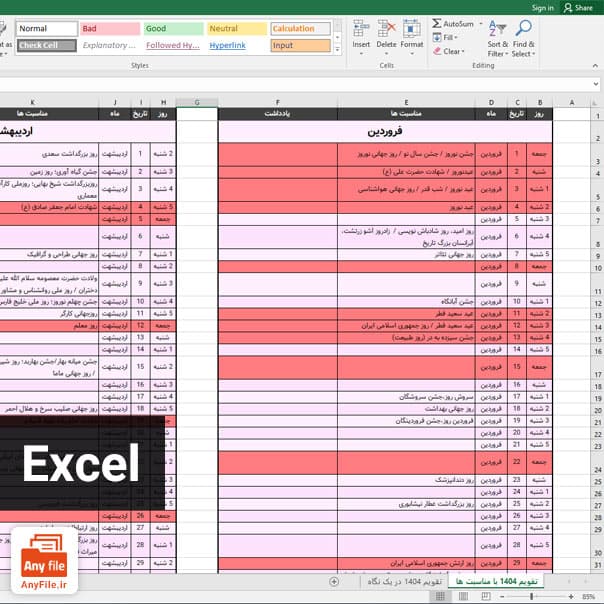Click the Clear eraser icon
This screenshot has height=604, width=604.
click(437, 51)
